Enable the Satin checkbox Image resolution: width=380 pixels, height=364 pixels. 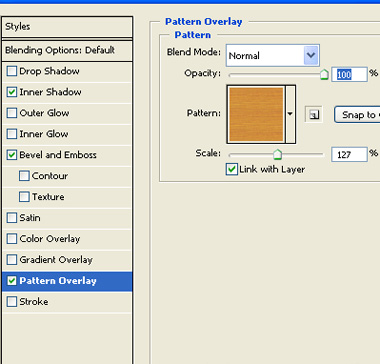(x=12, y=218)
